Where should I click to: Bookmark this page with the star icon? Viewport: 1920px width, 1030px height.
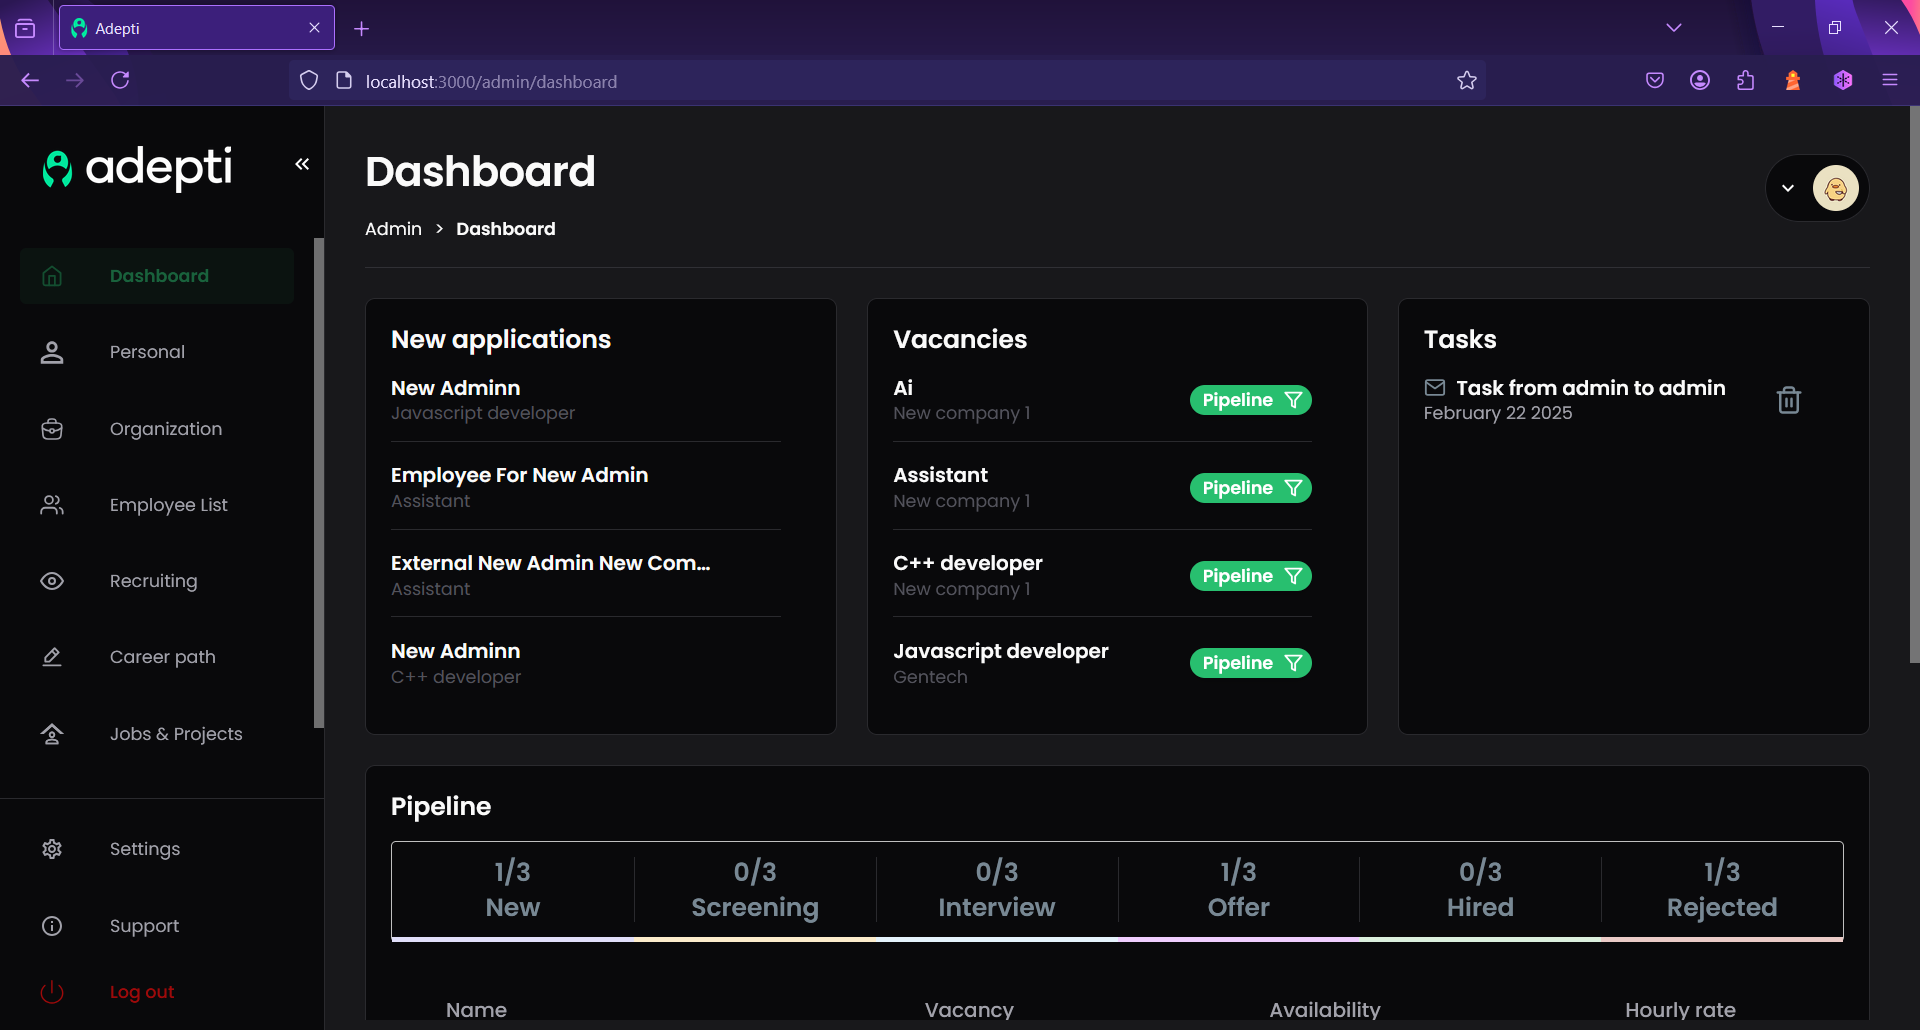(x=1466, y=81)
